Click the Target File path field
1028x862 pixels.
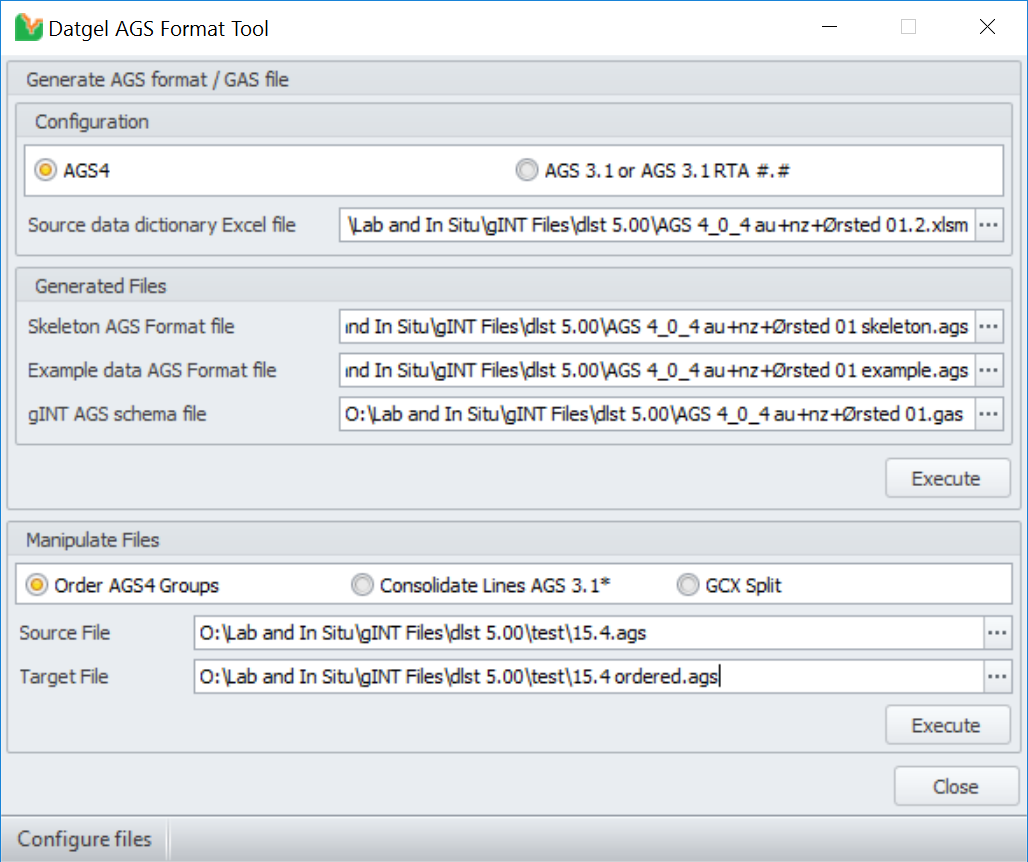coord(589,677)
